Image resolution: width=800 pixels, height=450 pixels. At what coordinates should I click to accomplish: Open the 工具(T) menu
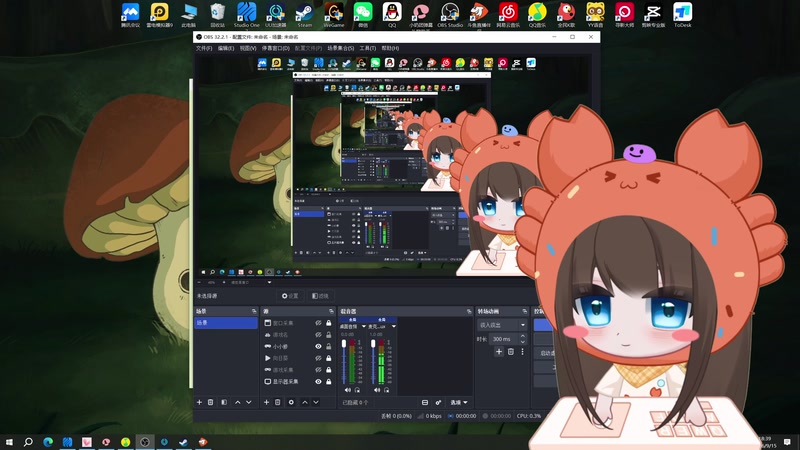point(367,48)
